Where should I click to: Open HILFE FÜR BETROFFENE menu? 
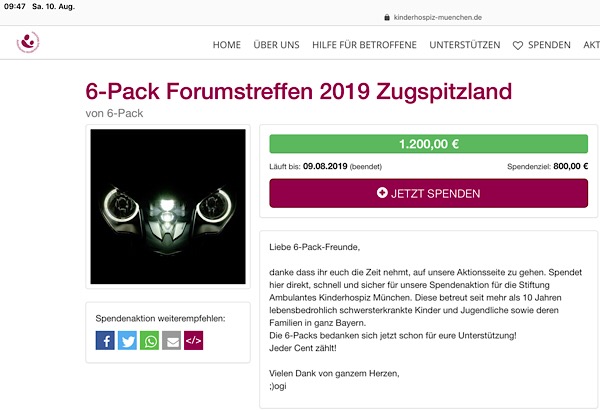click(364, 45)
